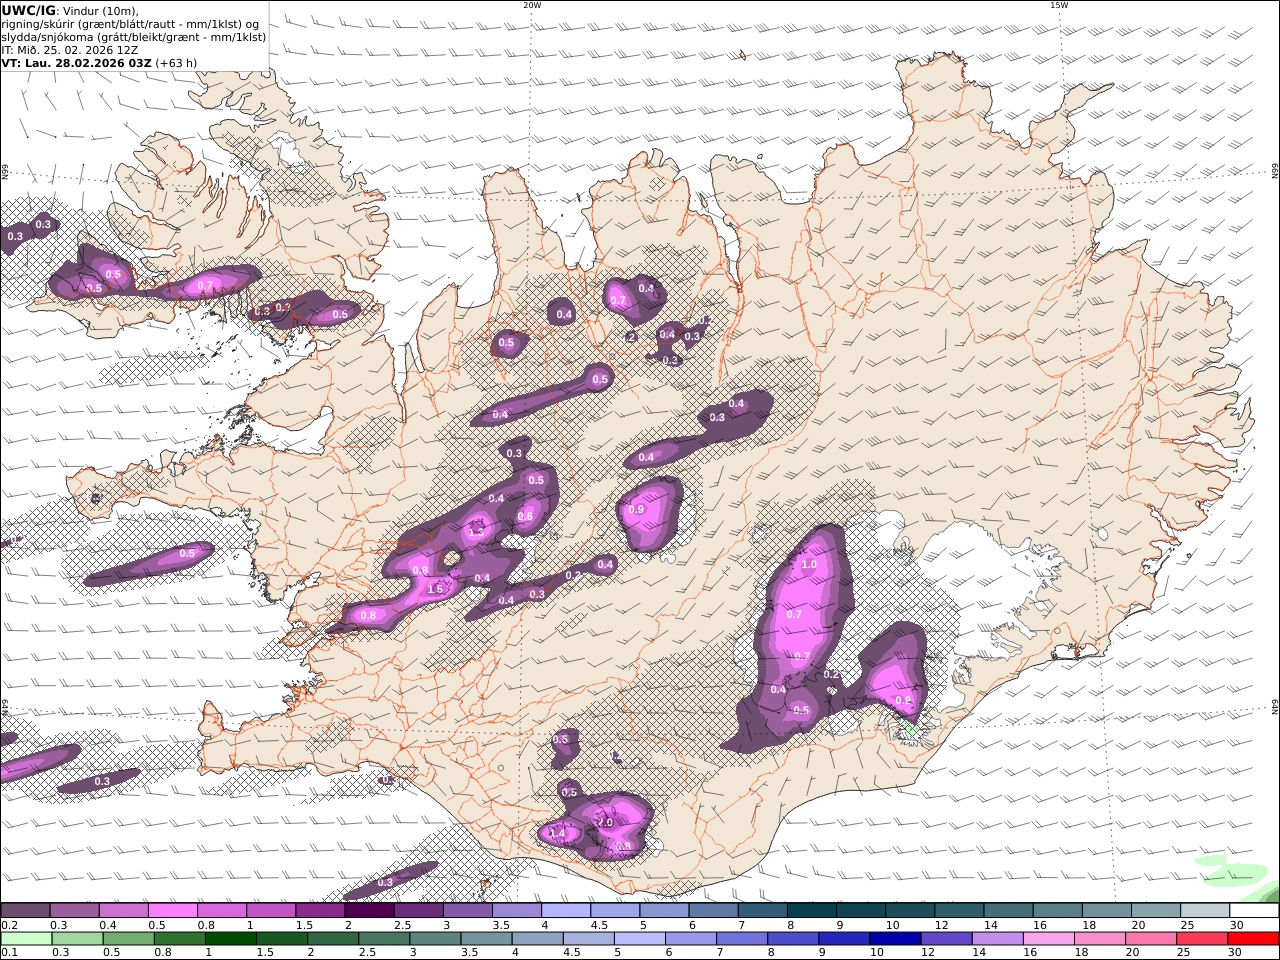Pick the very dark purple 2 snow swatch
1280x960 pixels.
point(369,911)
